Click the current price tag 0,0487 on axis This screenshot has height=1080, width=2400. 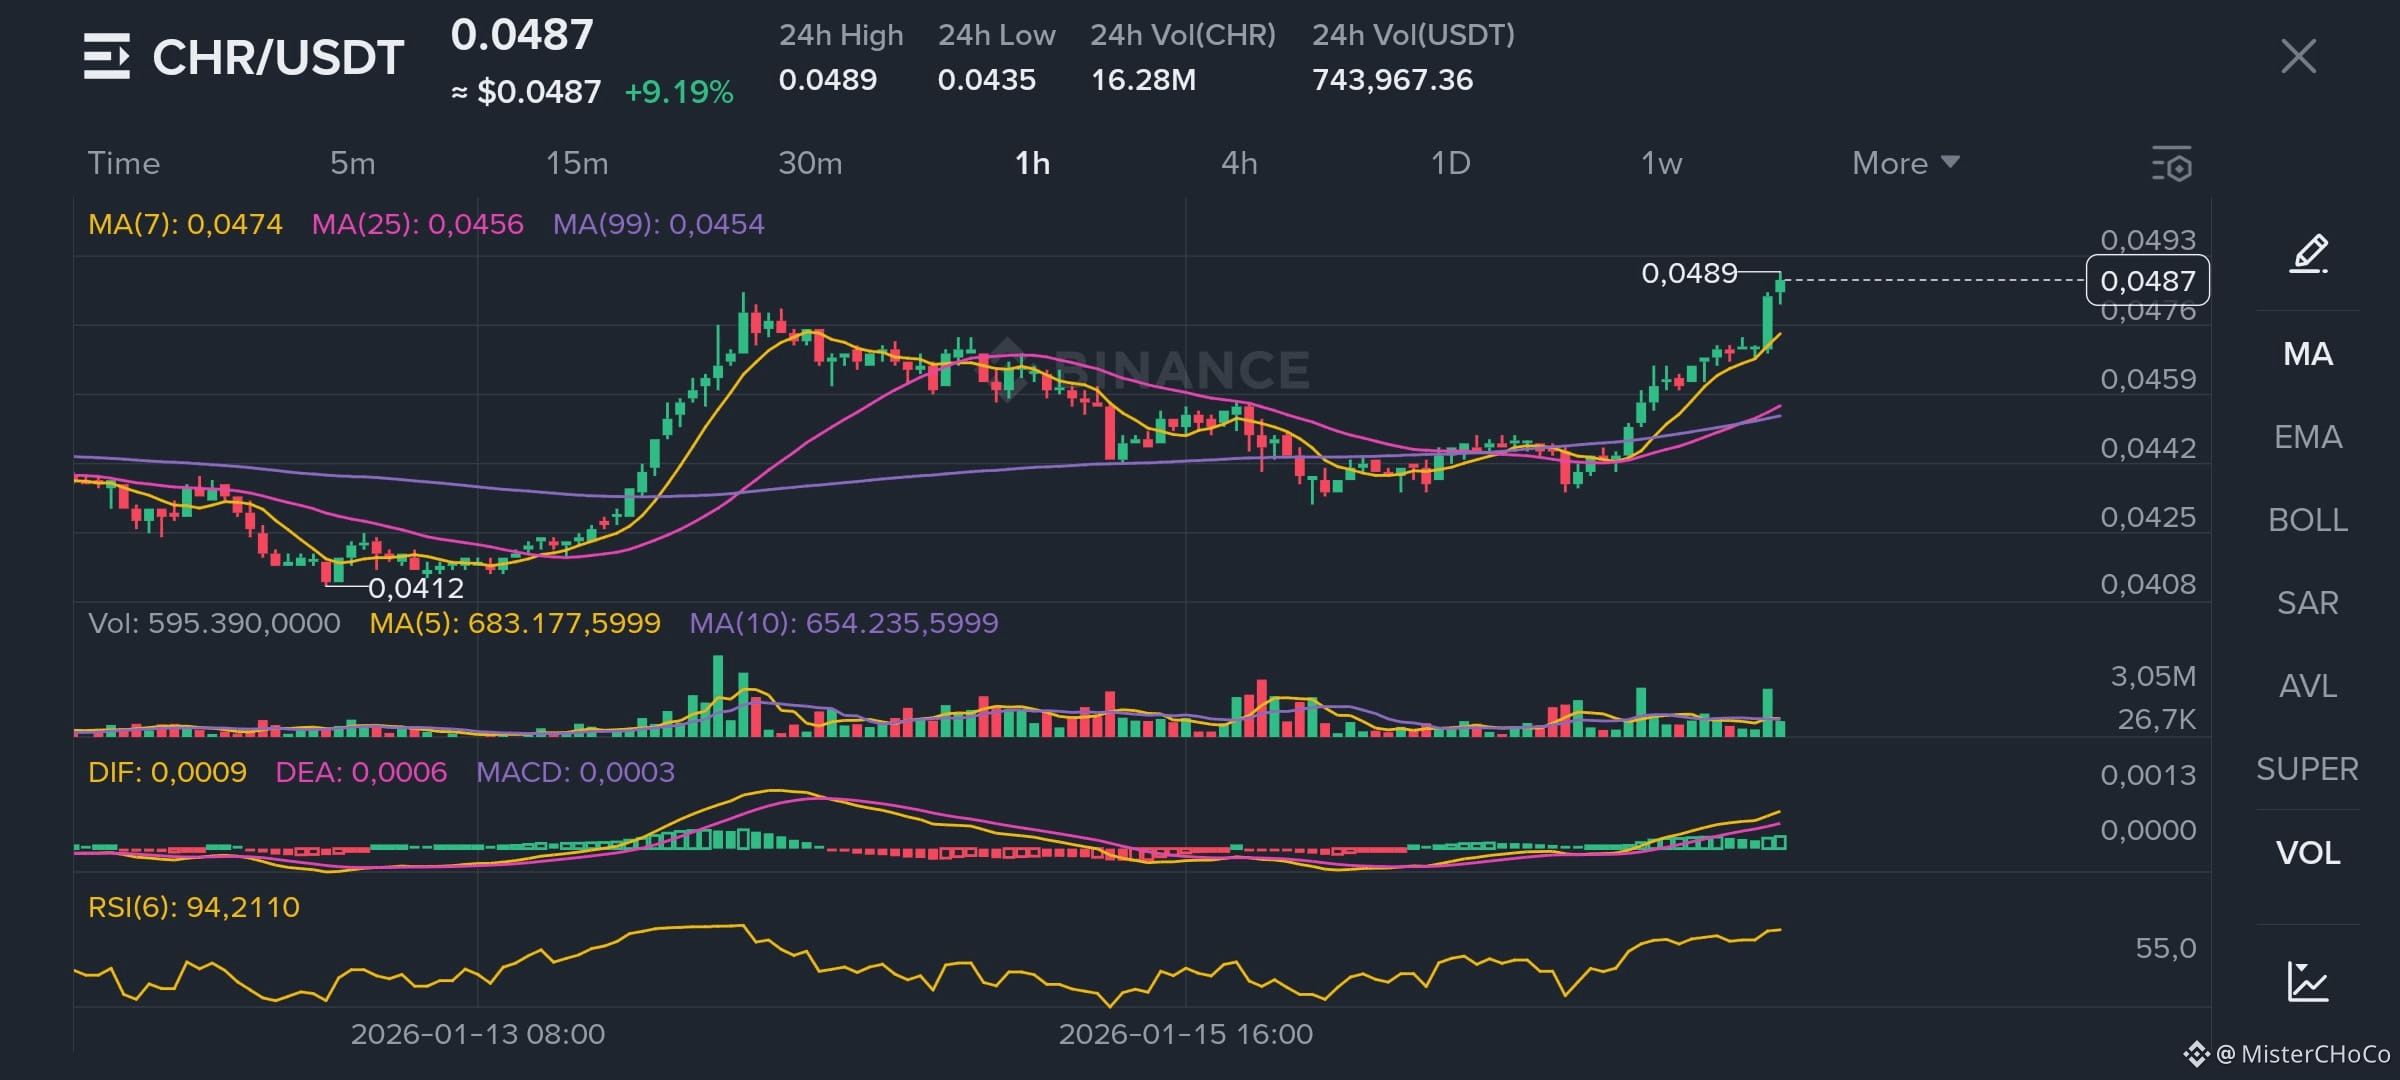[x=2148, y=281]
